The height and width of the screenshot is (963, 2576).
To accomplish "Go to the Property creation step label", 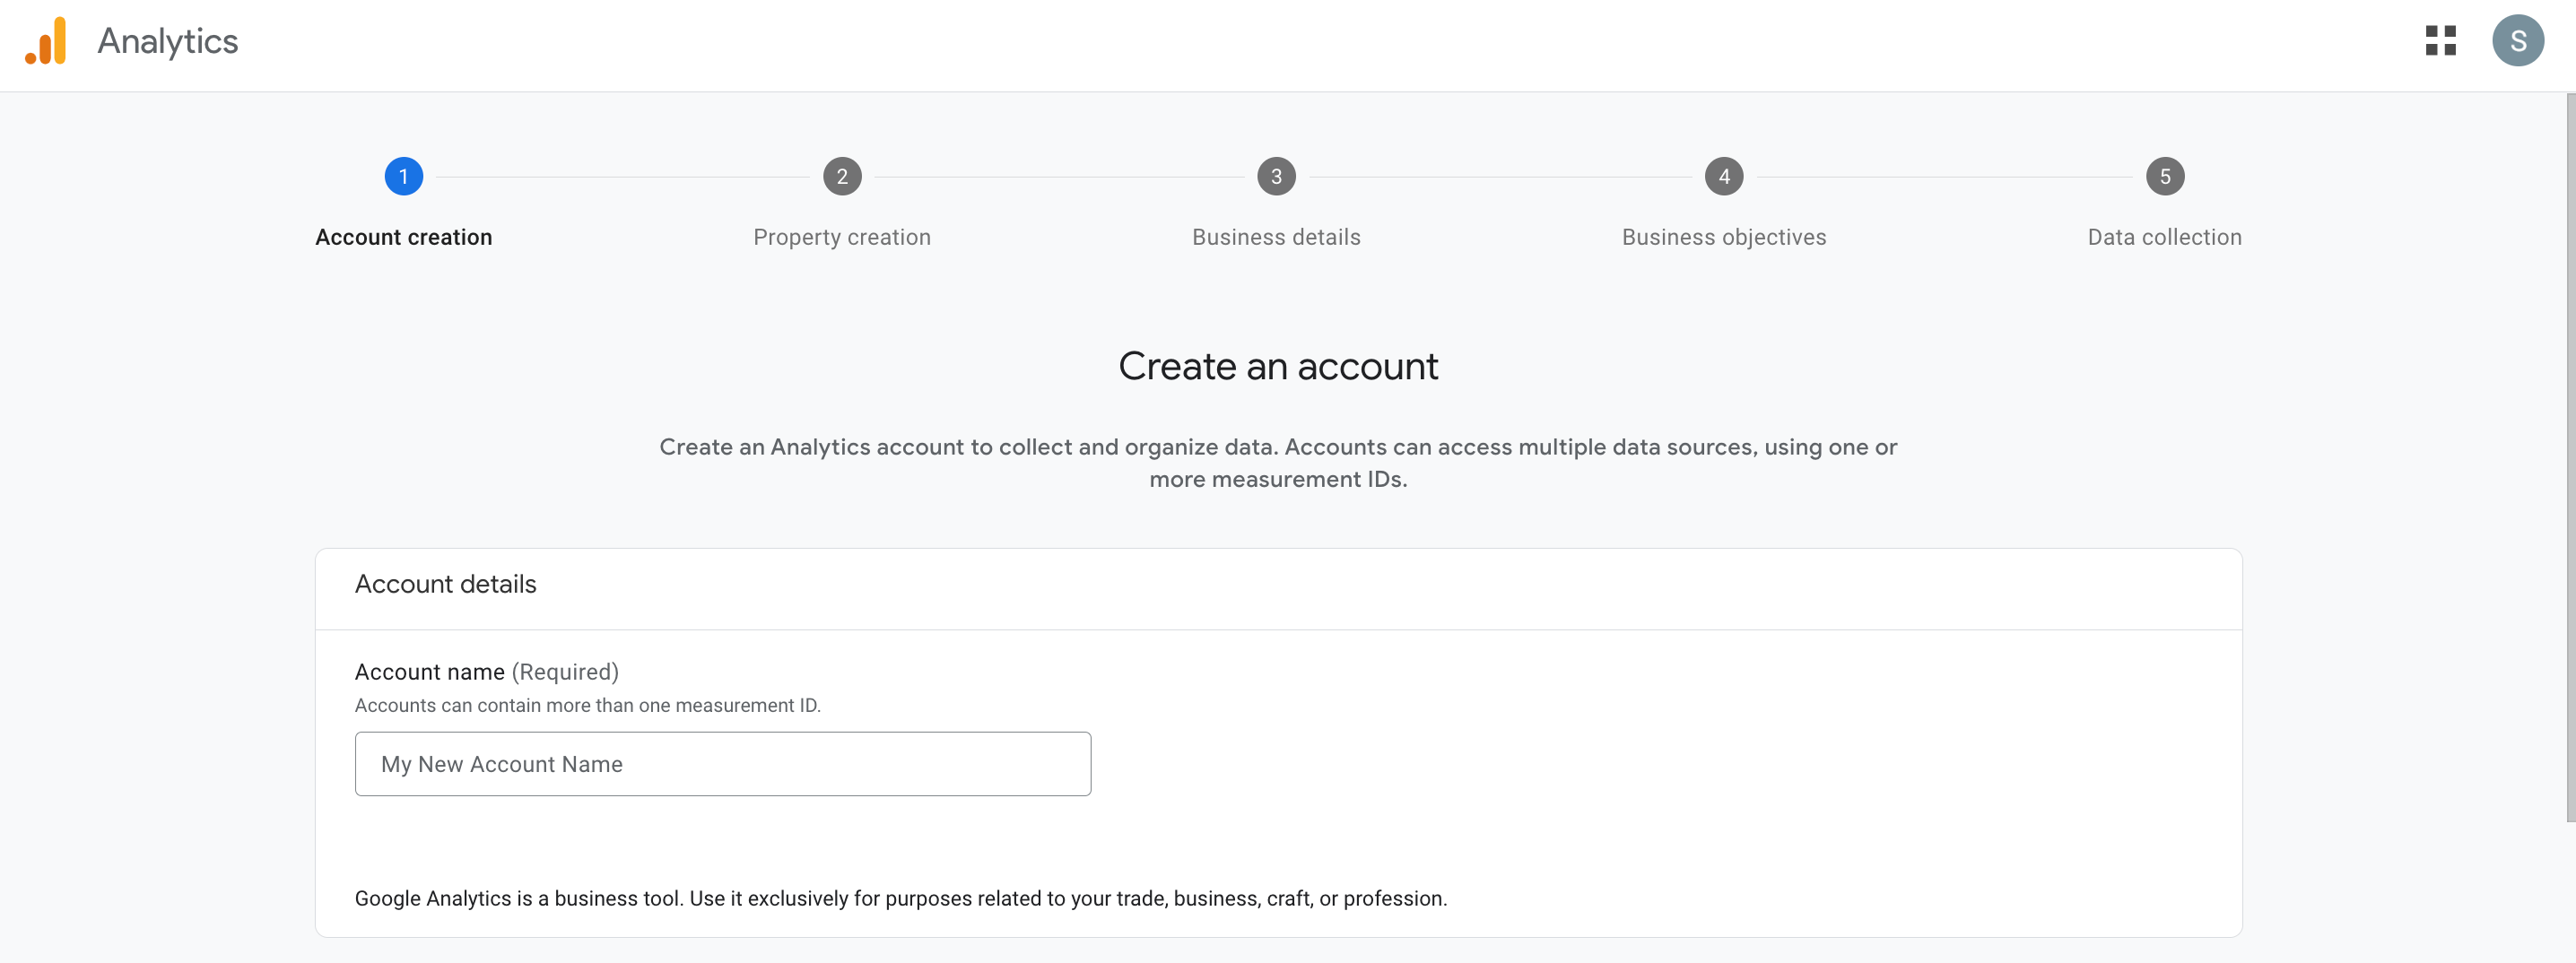I will (842, 237).
